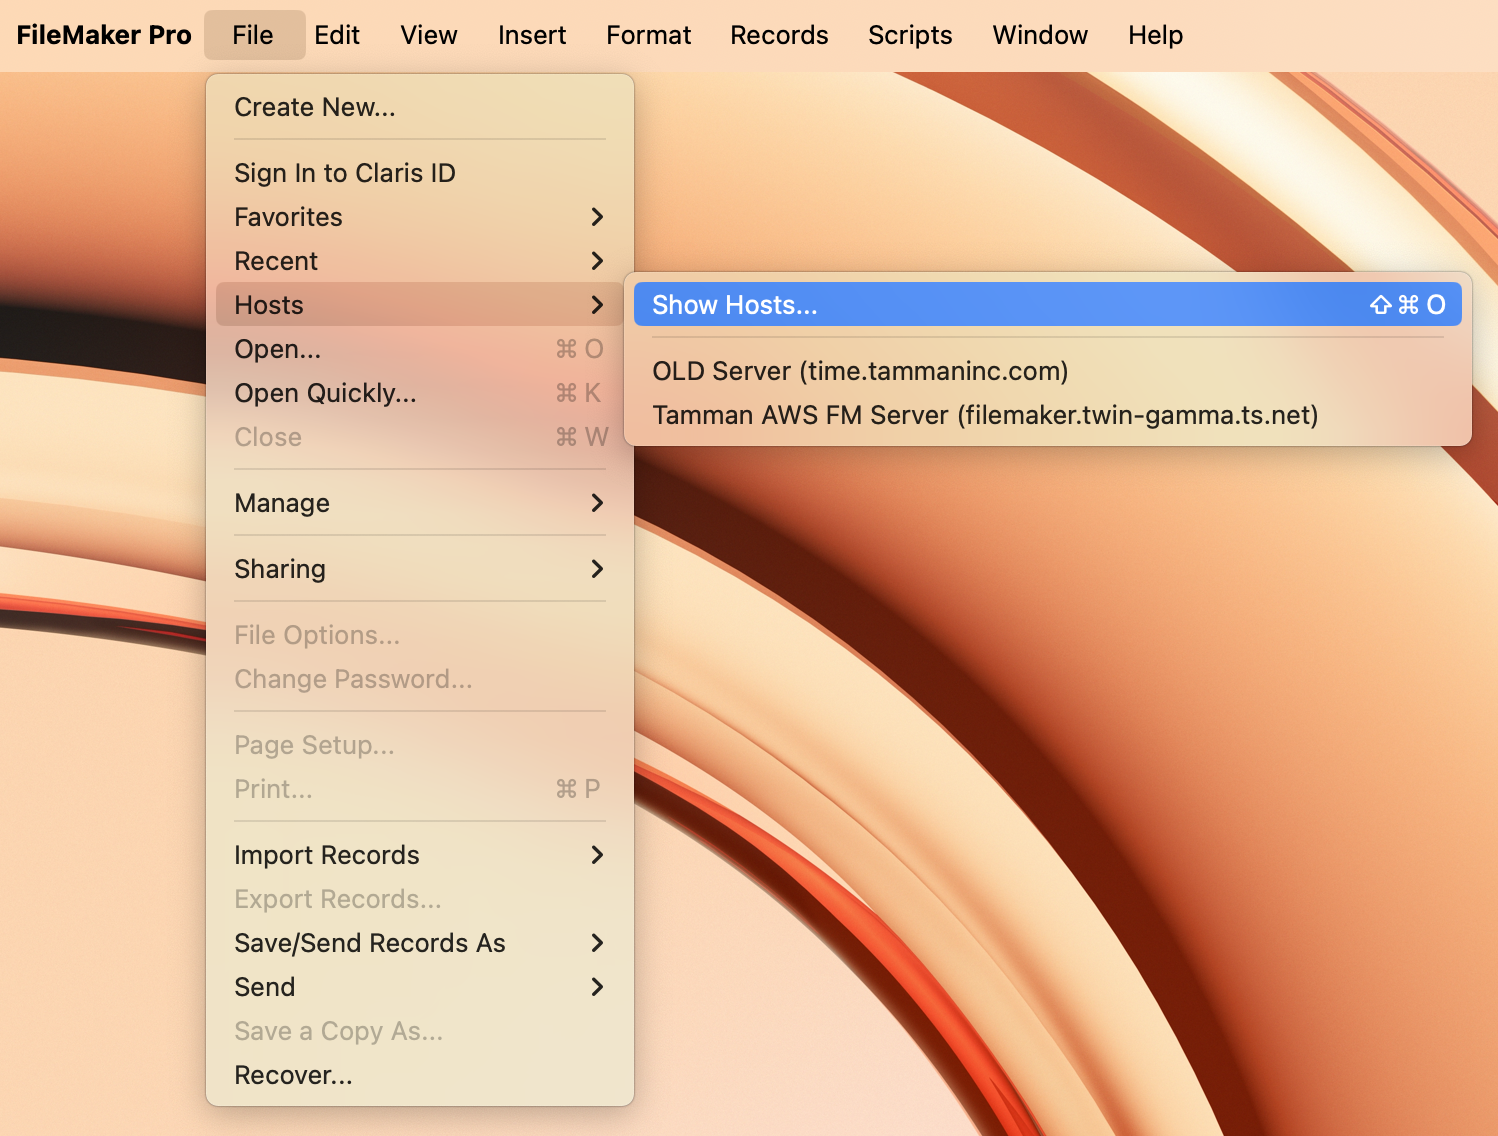Expand Save/Send Records As submenu
The height and width of the screenshot is (1136, 1498).
[x=420, y=943]
